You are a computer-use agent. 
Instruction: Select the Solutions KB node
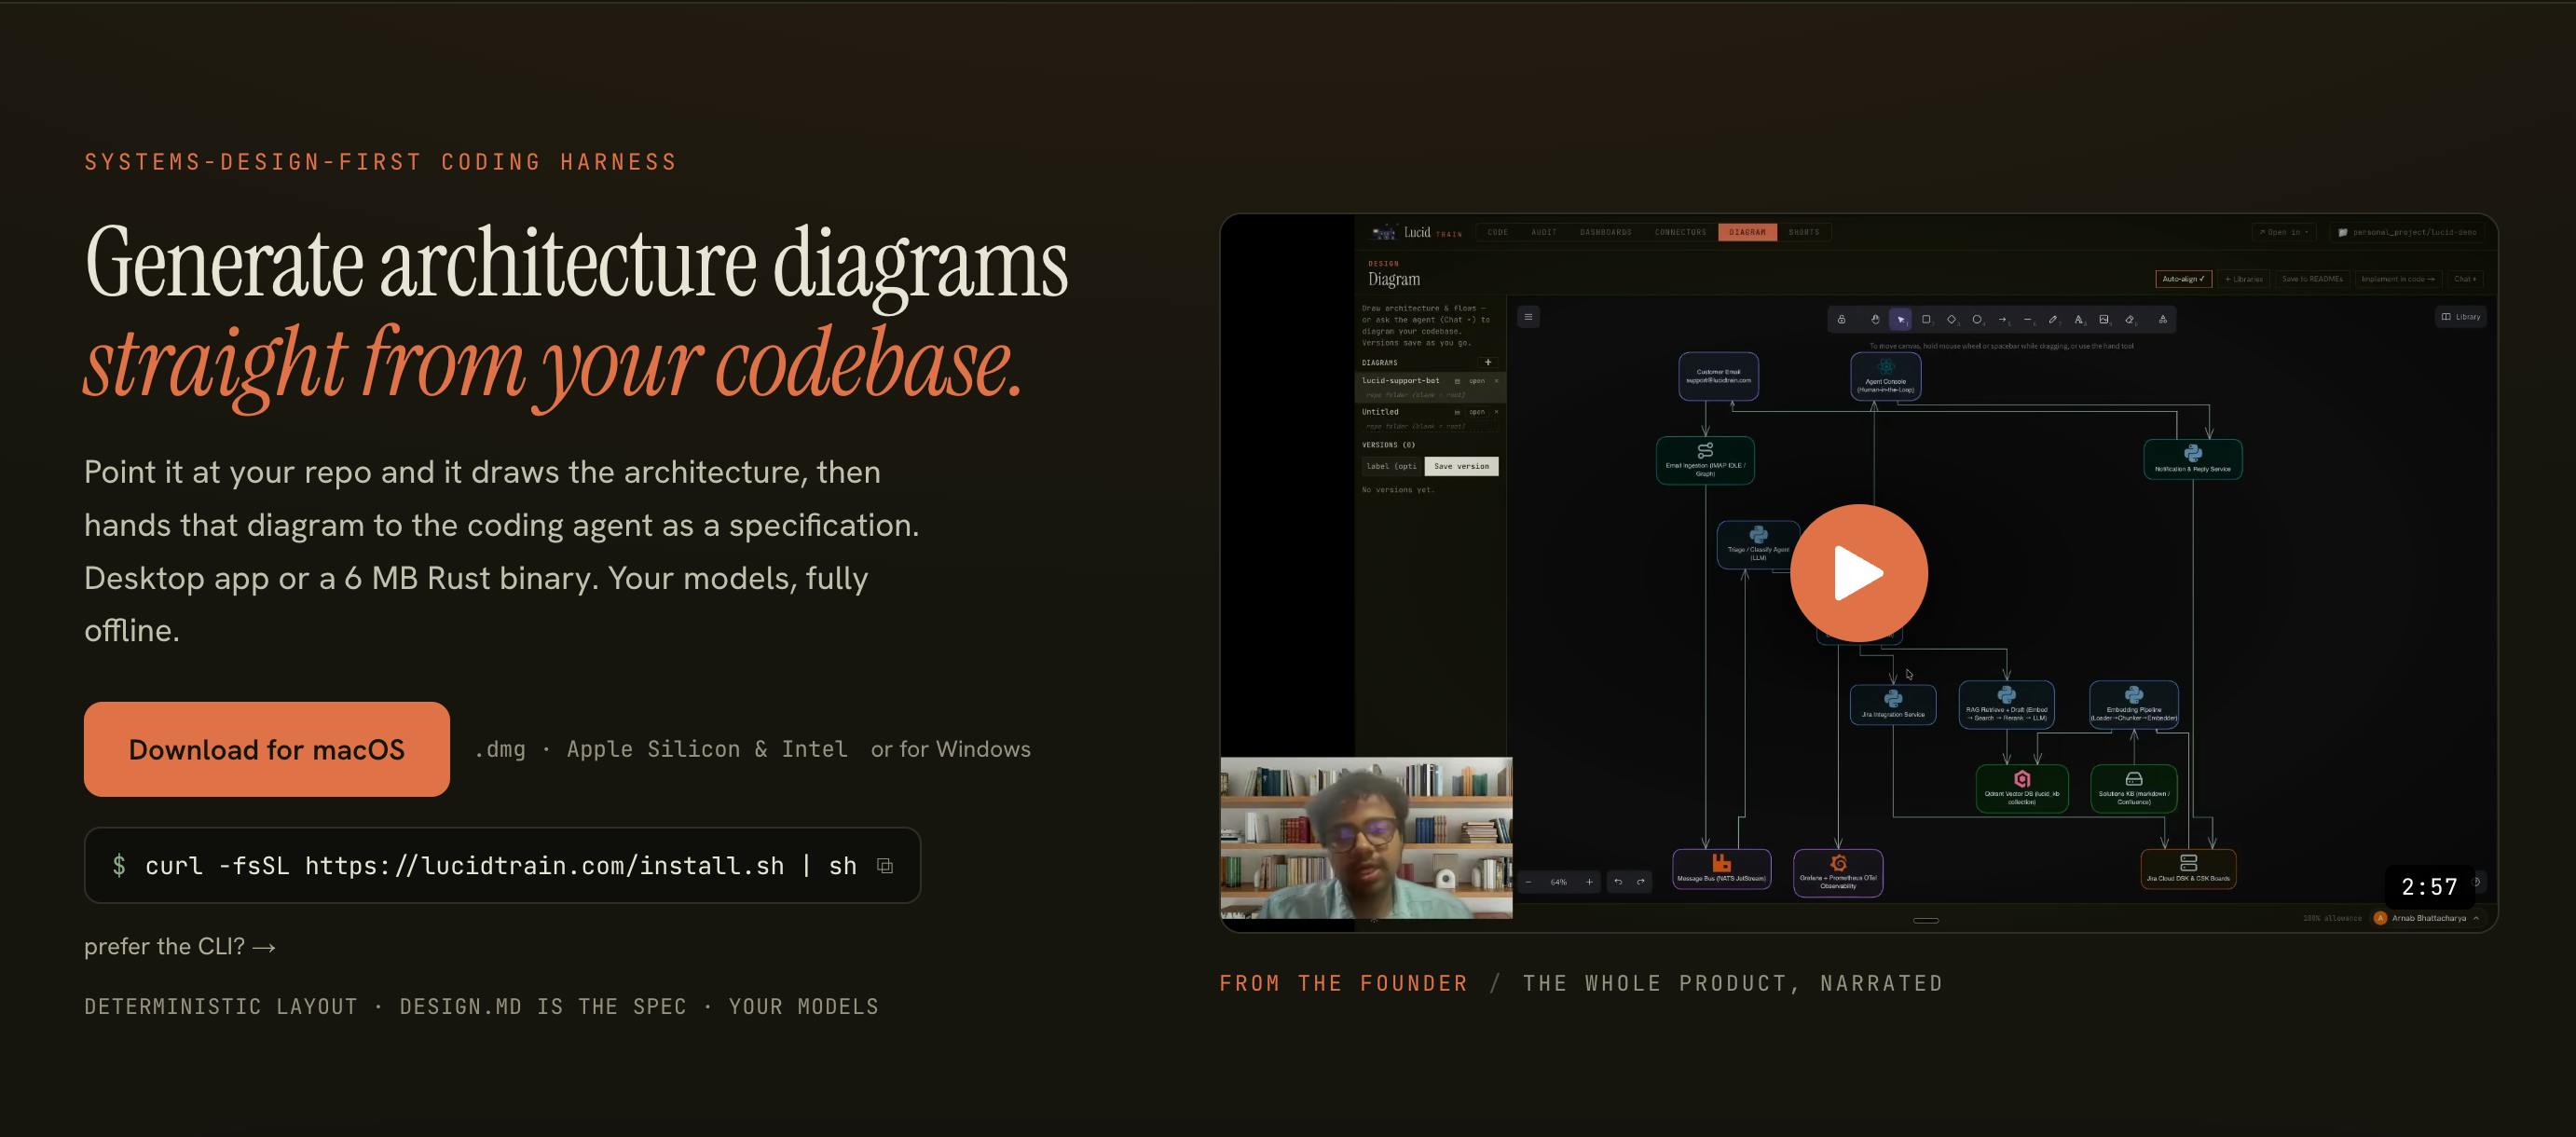point(2133,788)
